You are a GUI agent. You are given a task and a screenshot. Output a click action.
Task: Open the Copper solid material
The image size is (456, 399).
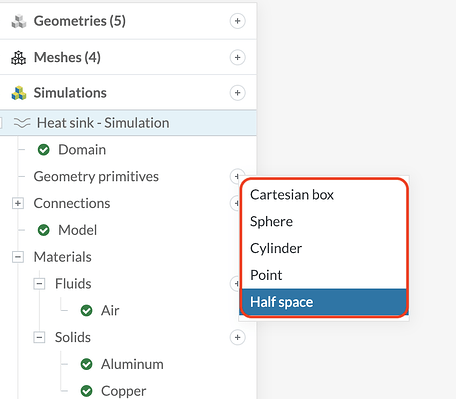coord(123,391)
